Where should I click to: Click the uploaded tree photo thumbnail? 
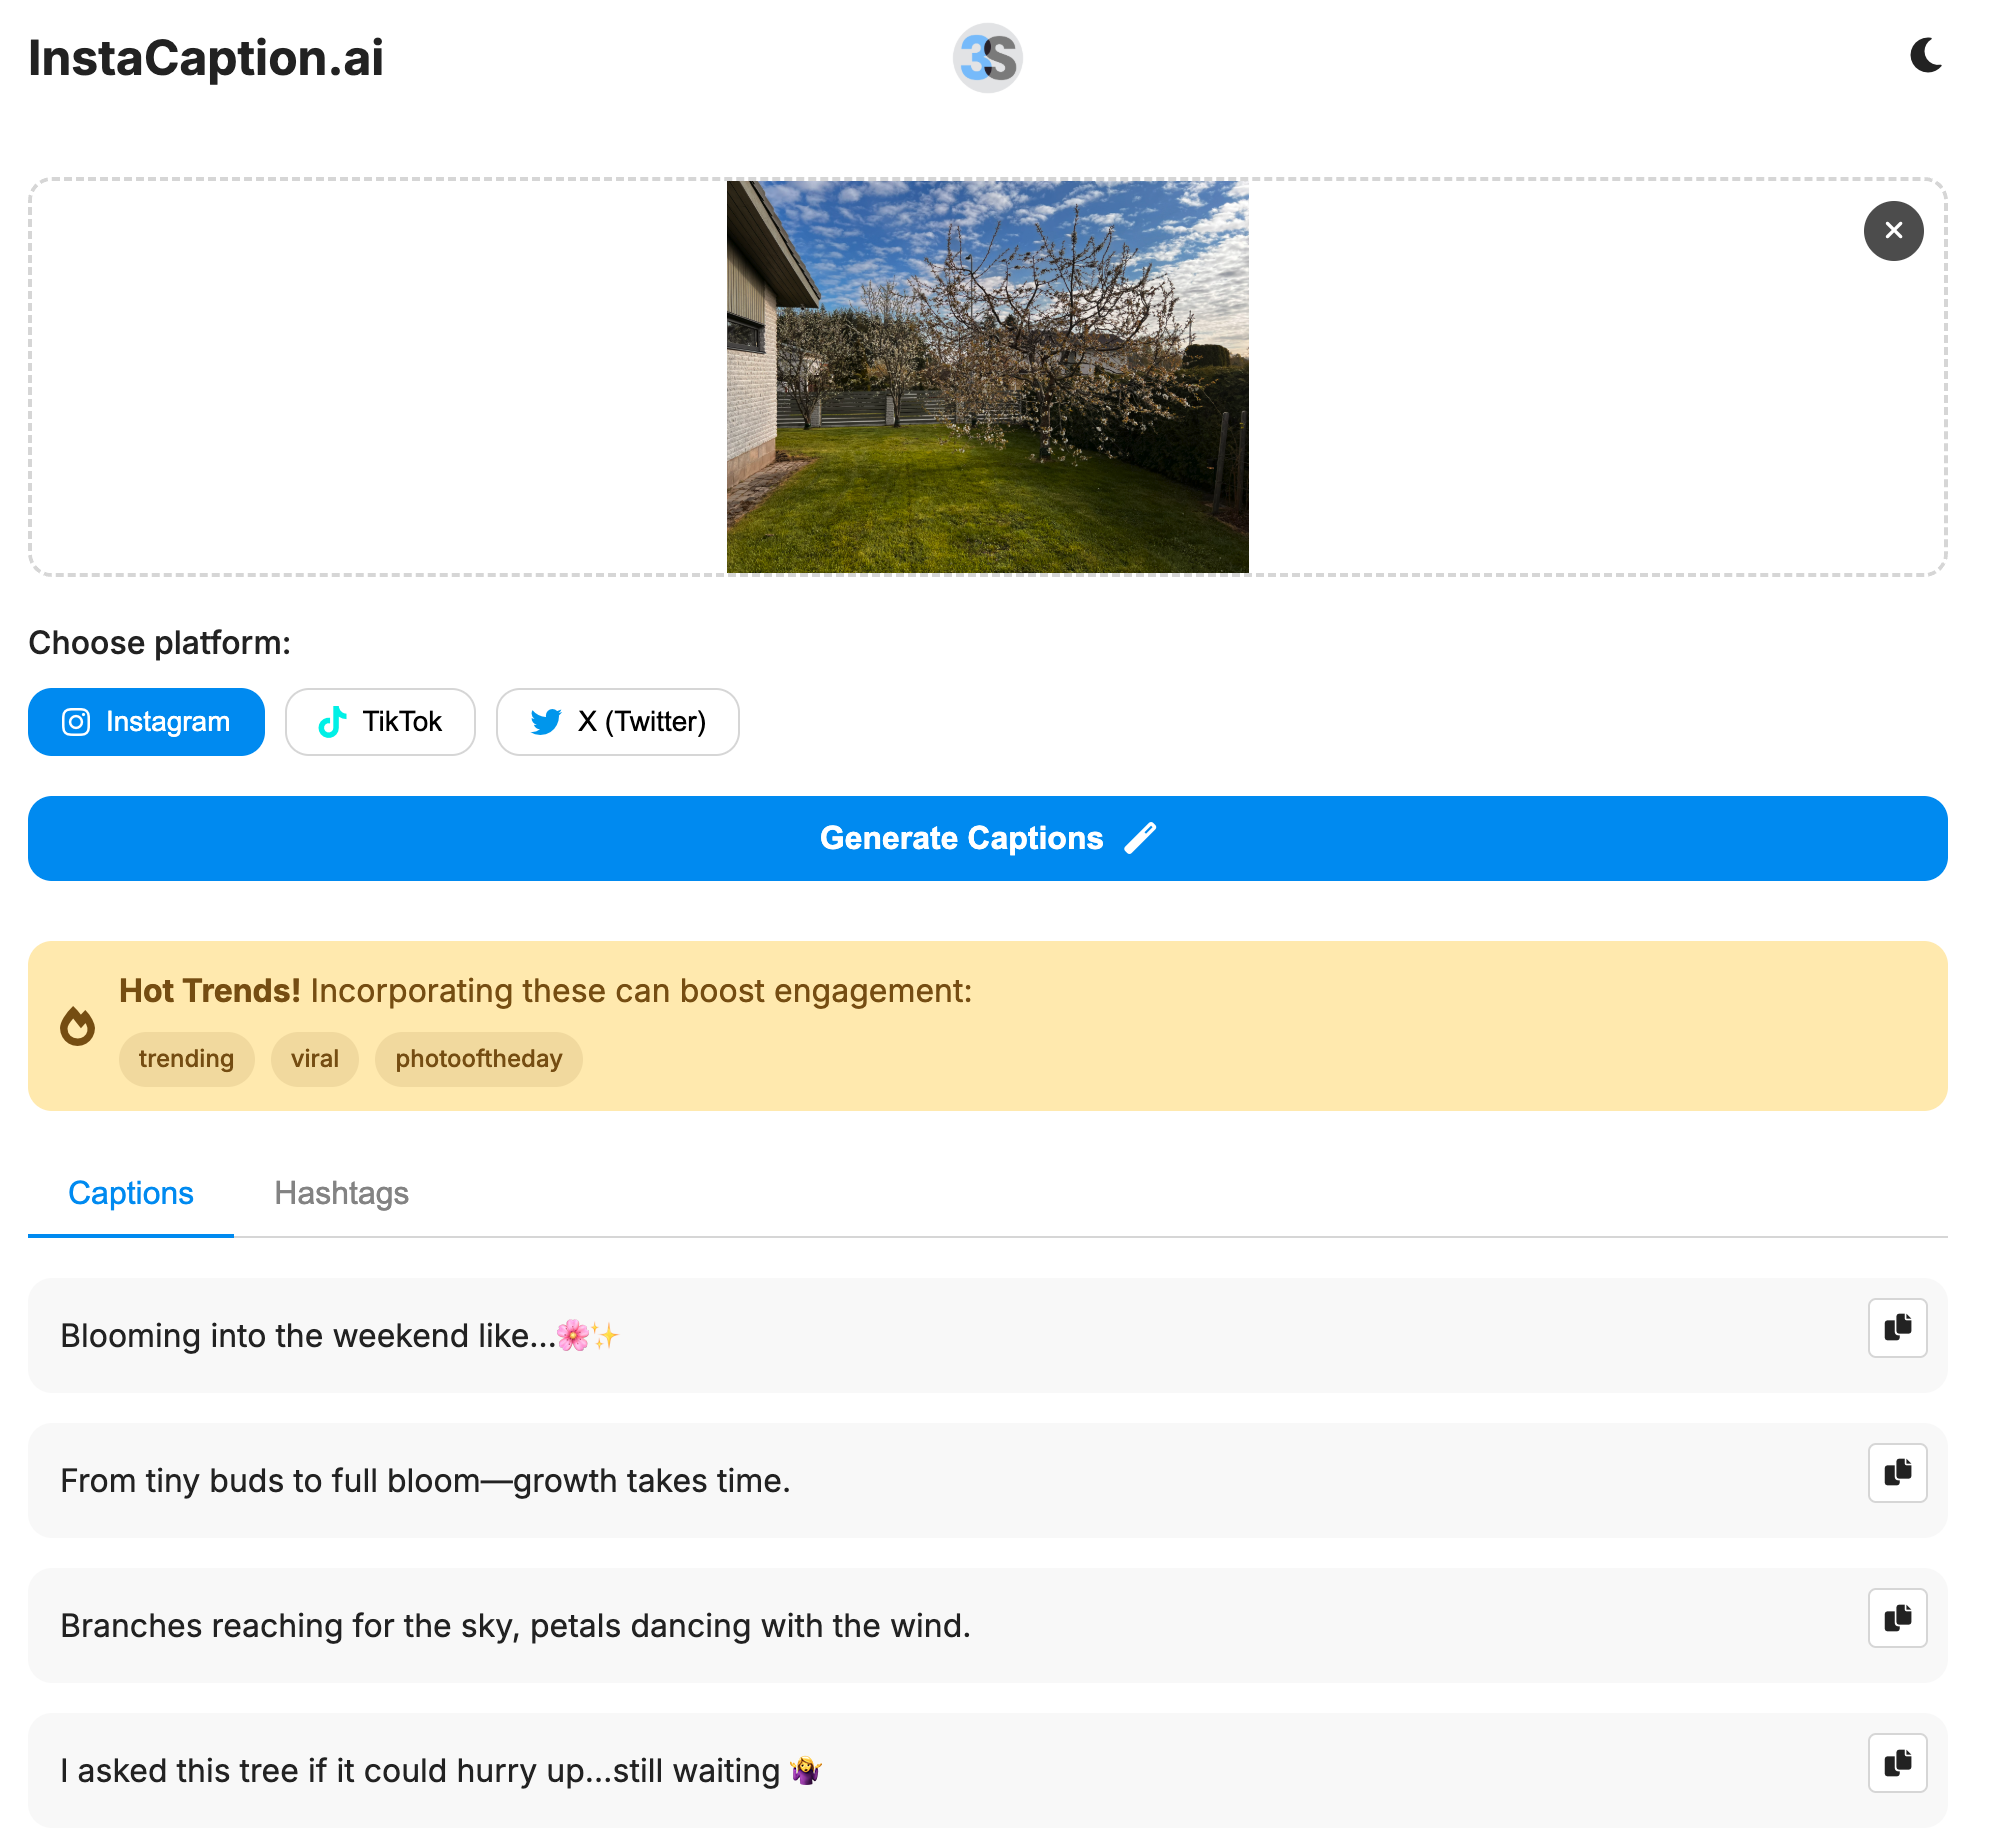[987, 377]
